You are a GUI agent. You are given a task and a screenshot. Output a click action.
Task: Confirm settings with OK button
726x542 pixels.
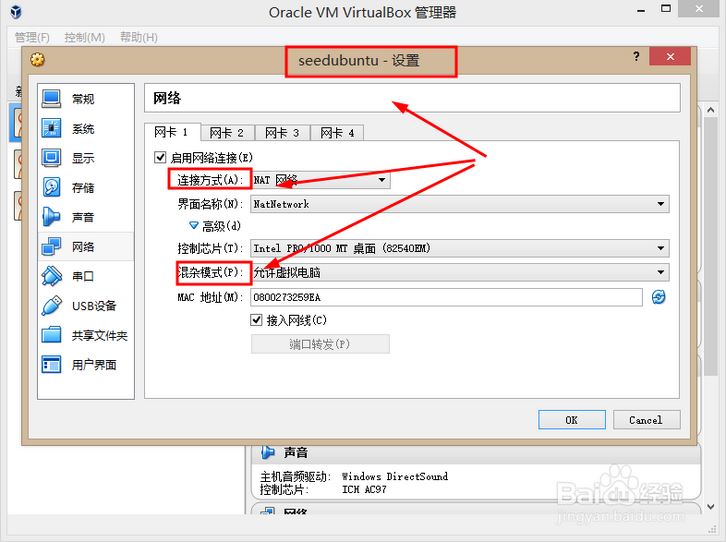click(572, 420)
